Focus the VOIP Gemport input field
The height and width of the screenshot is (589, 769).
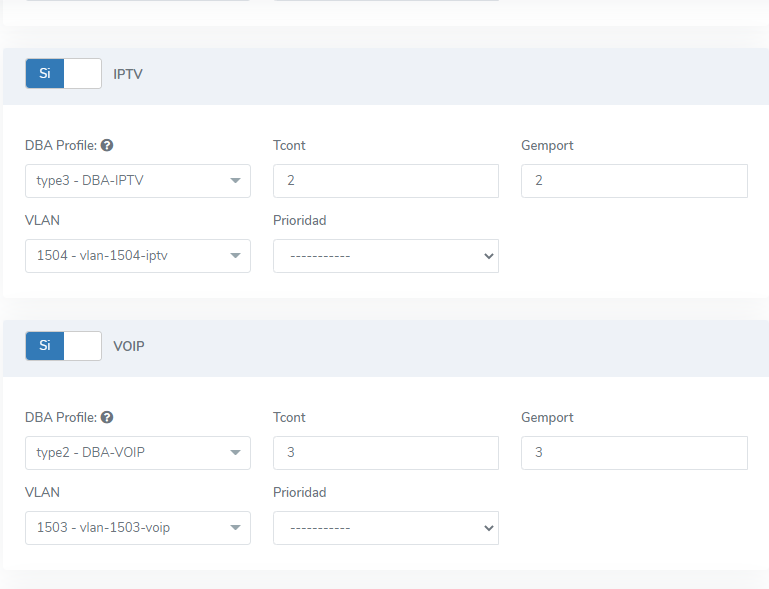[634, 453]
